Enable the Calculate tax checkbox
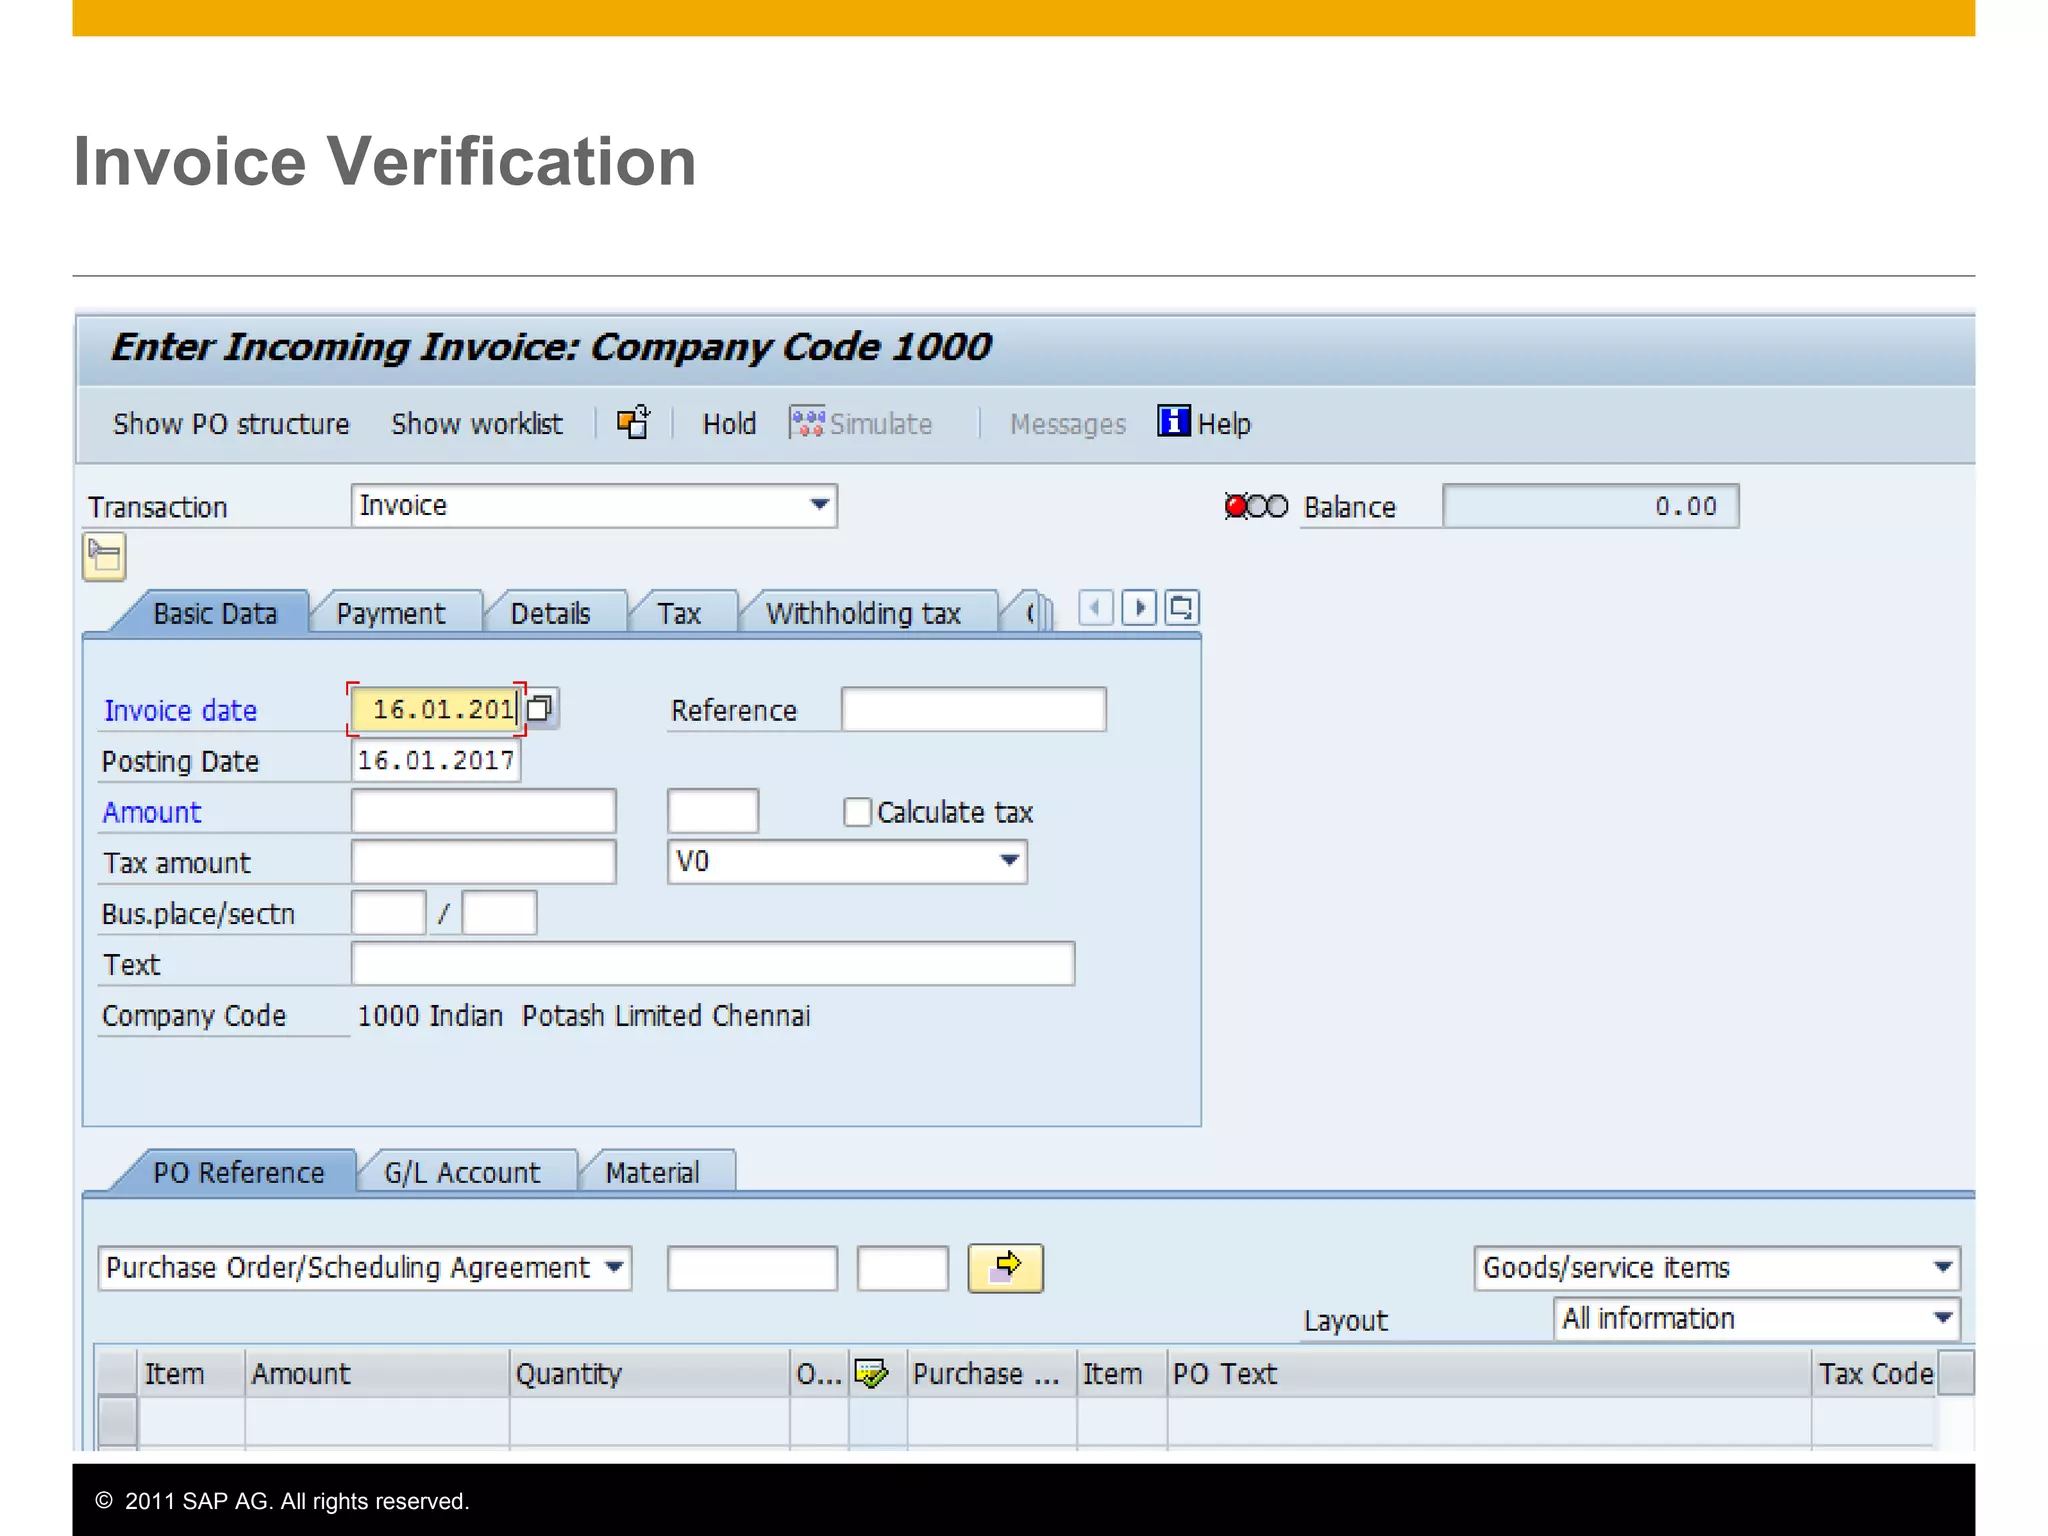The image size is (2048, 1536). coord(857,812)
